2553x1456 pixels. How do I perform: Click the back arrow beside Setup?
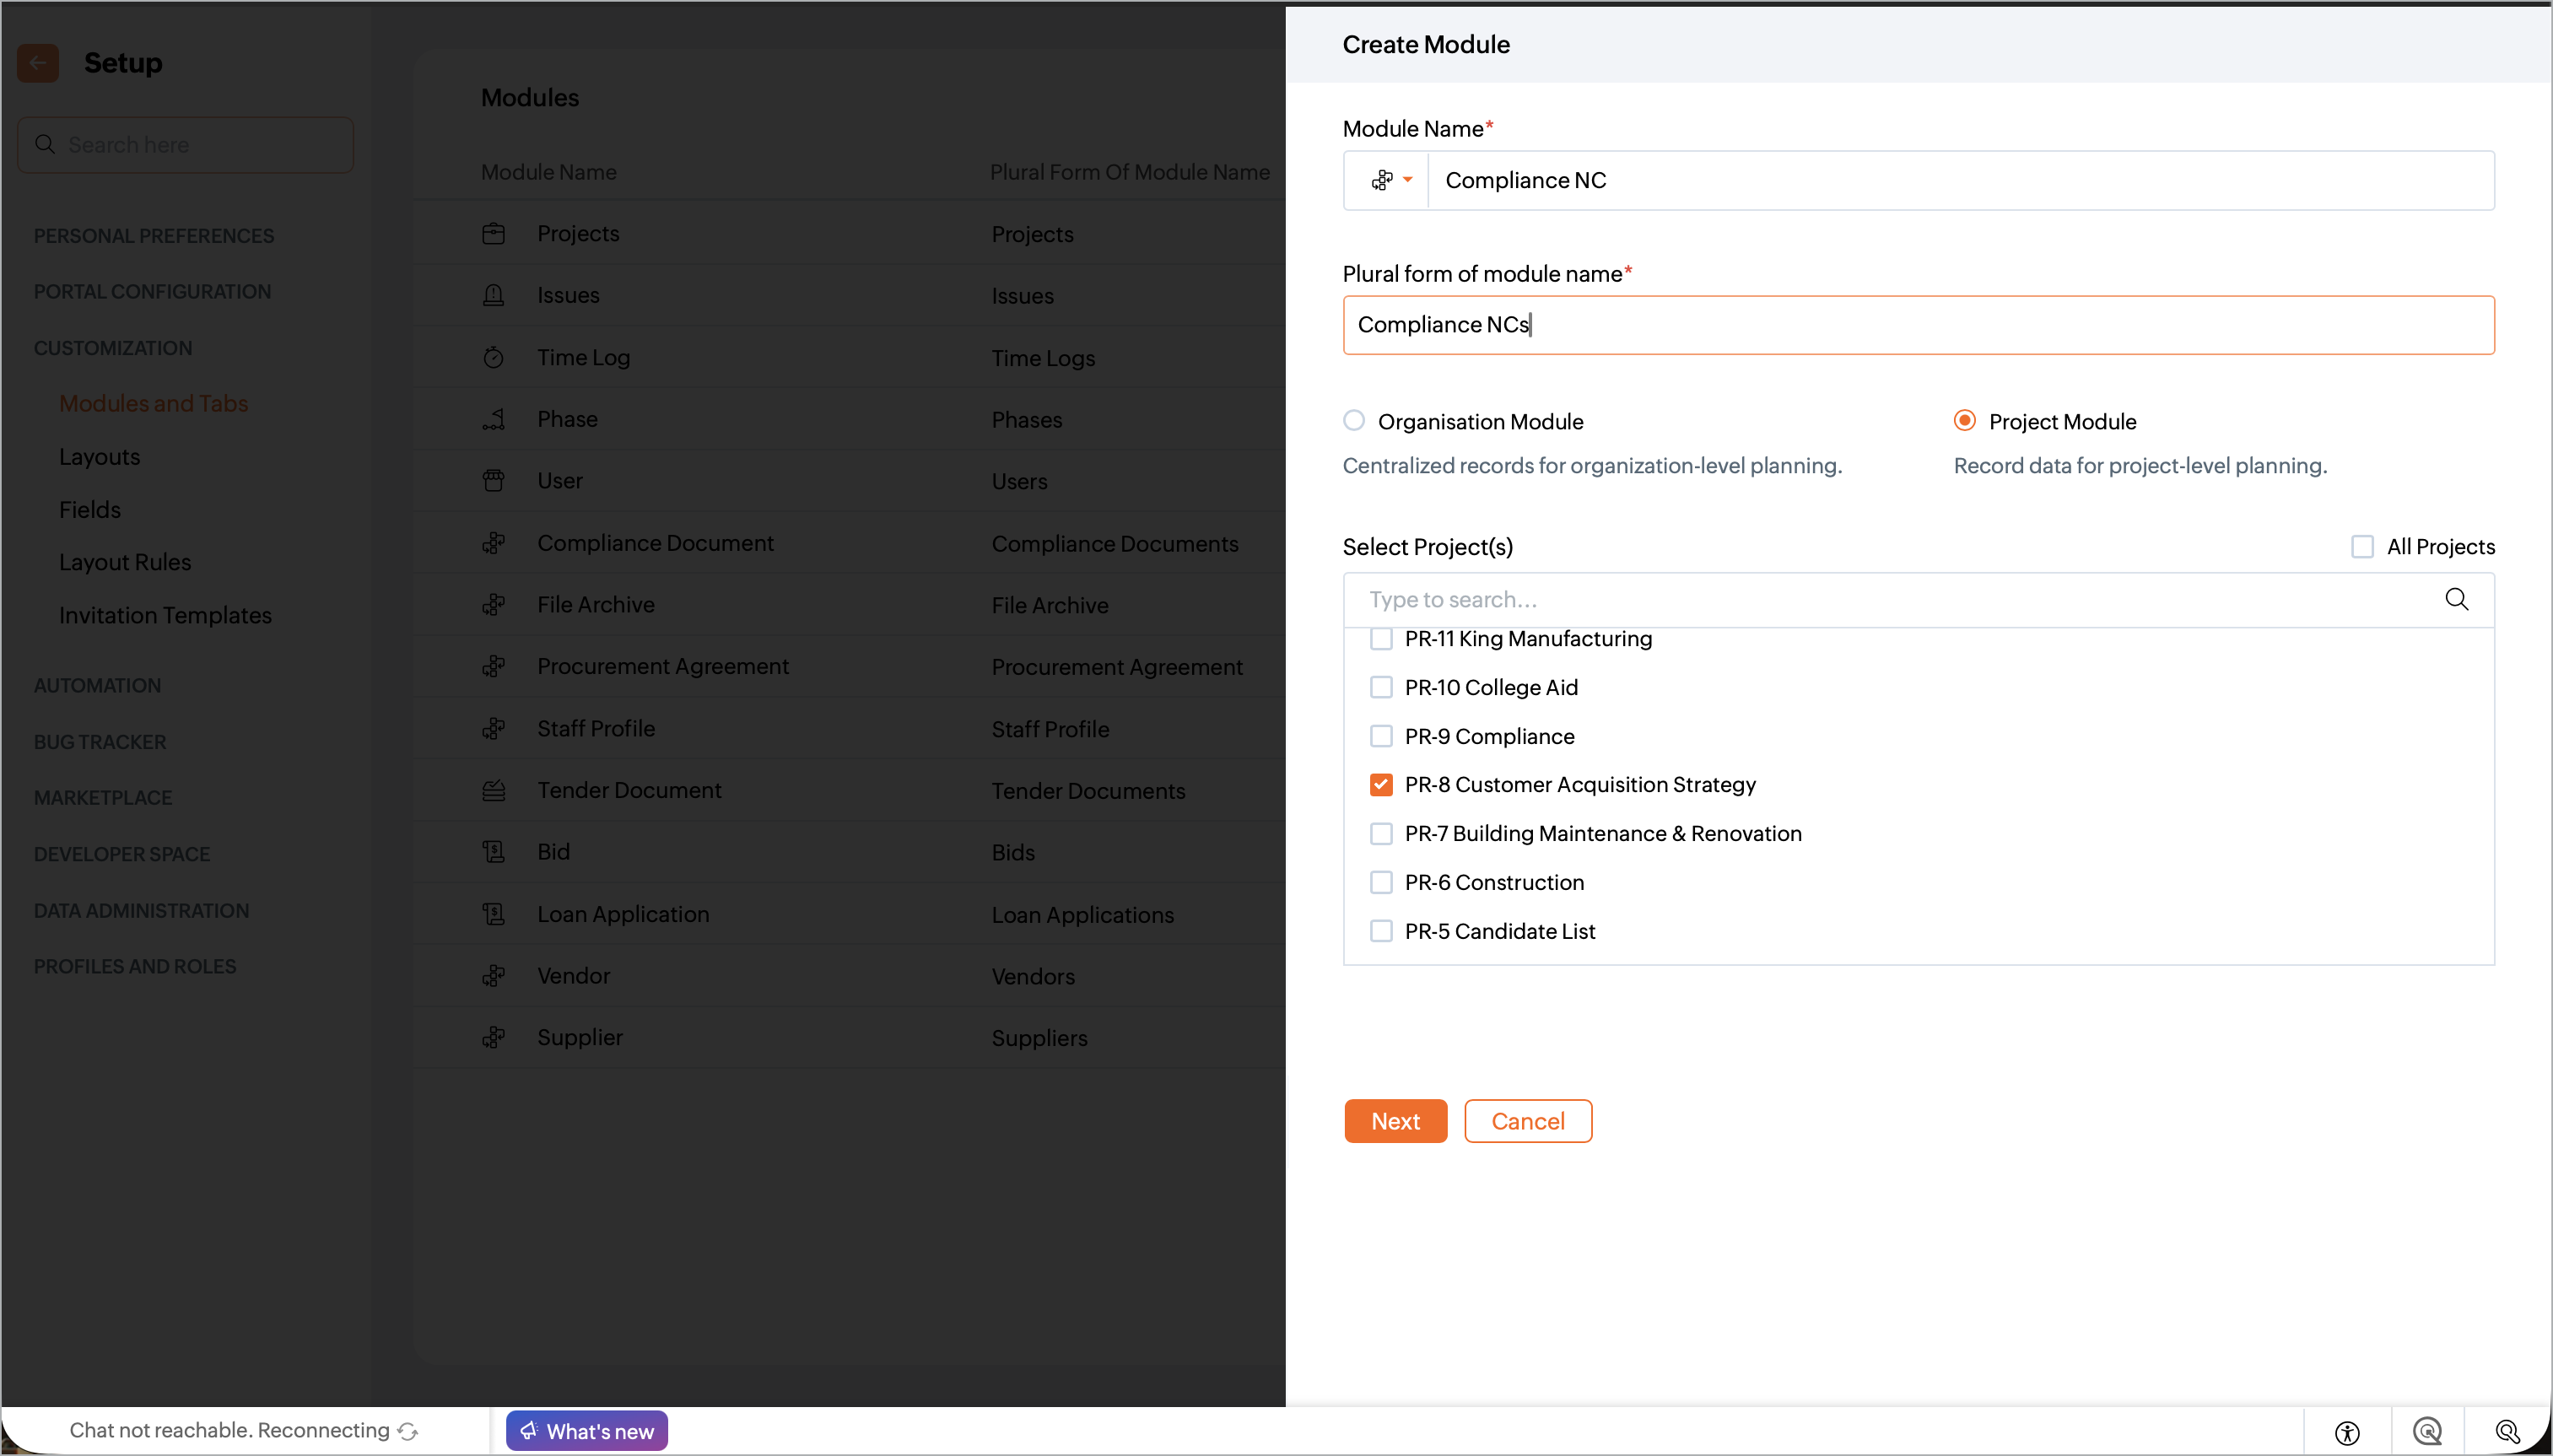click(x=38, y=63)
